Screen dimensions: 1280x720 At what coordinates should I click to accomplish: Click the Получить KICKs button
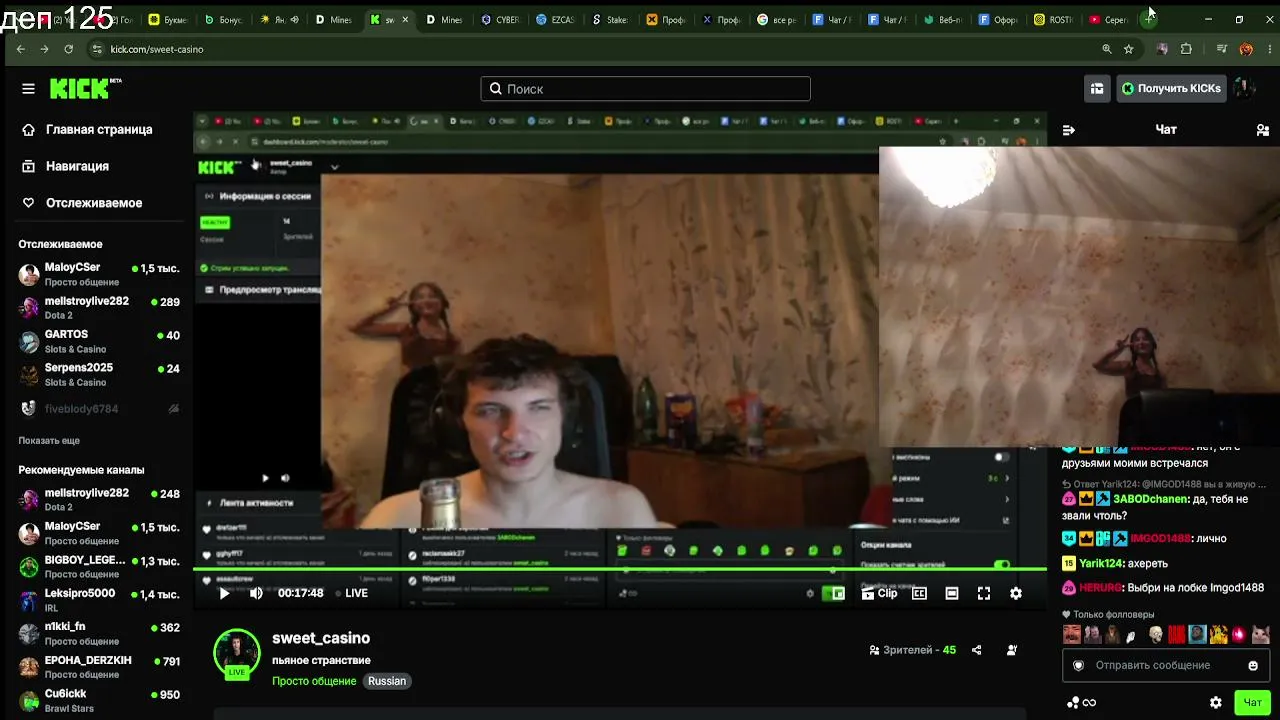(1171, 88)
